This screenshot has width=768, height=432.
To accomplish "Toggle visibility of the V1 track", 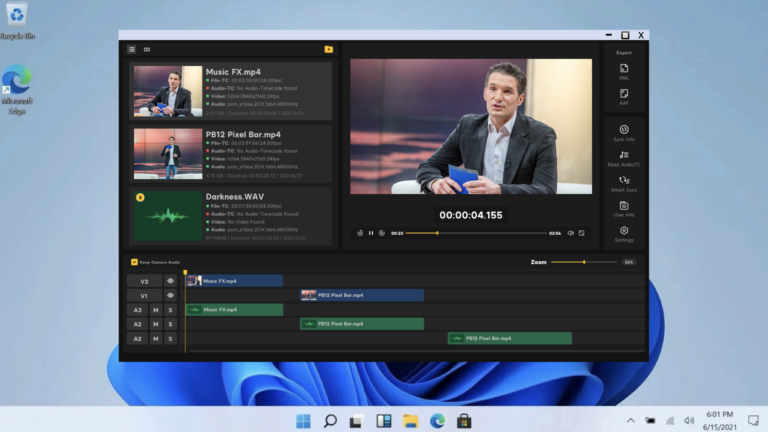I will (170, 296).
